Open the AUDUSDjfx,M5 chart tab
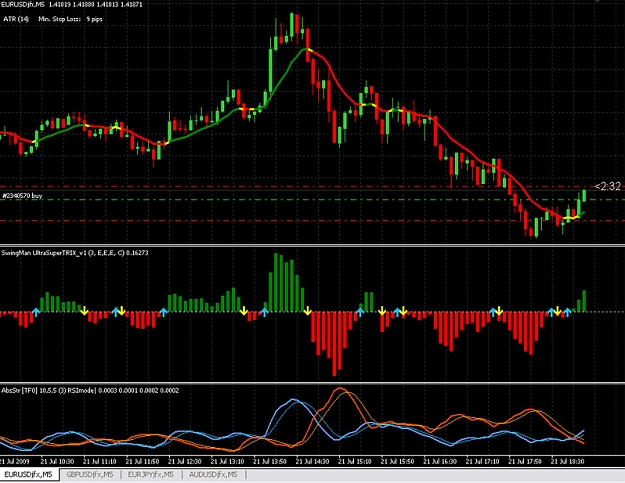 (213, 475)
